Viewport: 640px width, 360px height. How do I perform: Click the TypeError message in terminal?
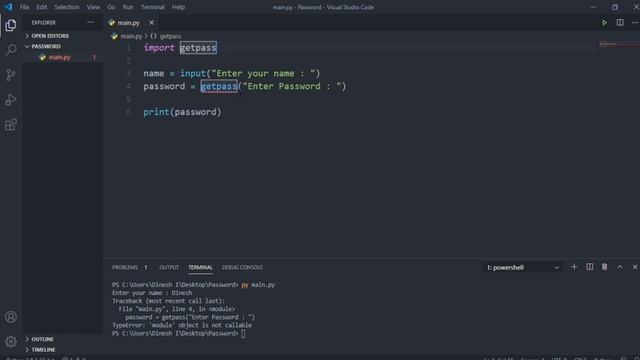click(182, 325)
